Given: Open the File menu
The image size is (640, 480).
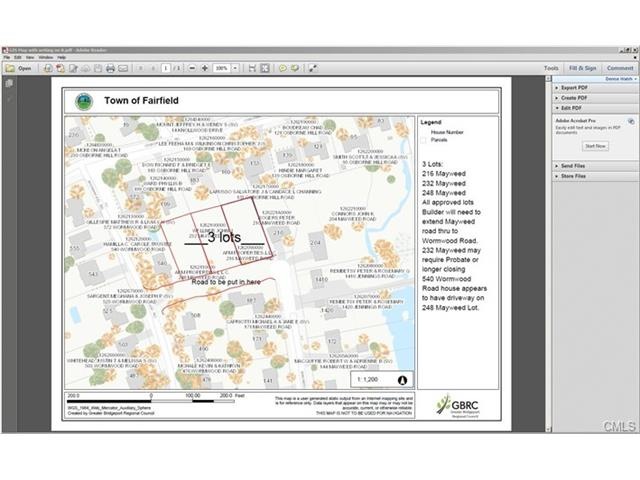Looking at the screenshot, I should 8,57.
